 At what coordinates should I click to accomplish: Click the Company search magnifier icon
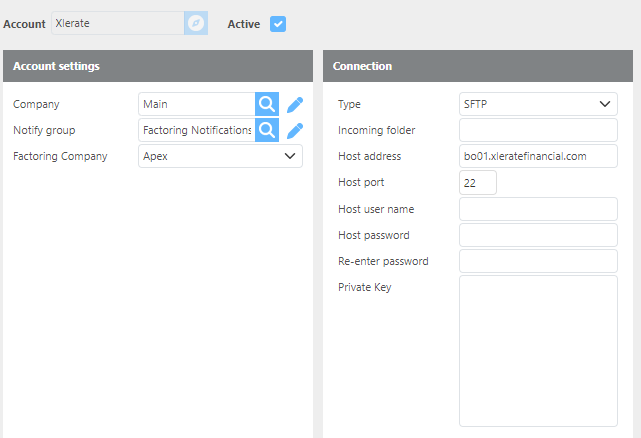[x=267, y=104]
